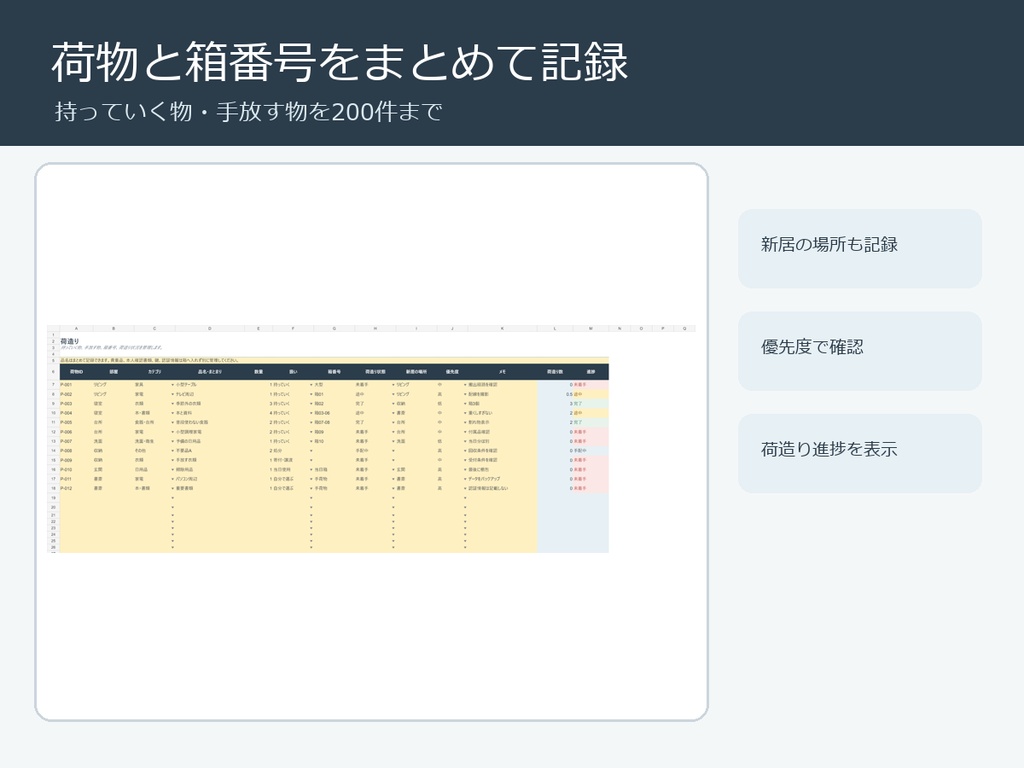Select spreadsheet column letter A header
The height and width of the screenshot is (768, 1024).
(76, 328)
